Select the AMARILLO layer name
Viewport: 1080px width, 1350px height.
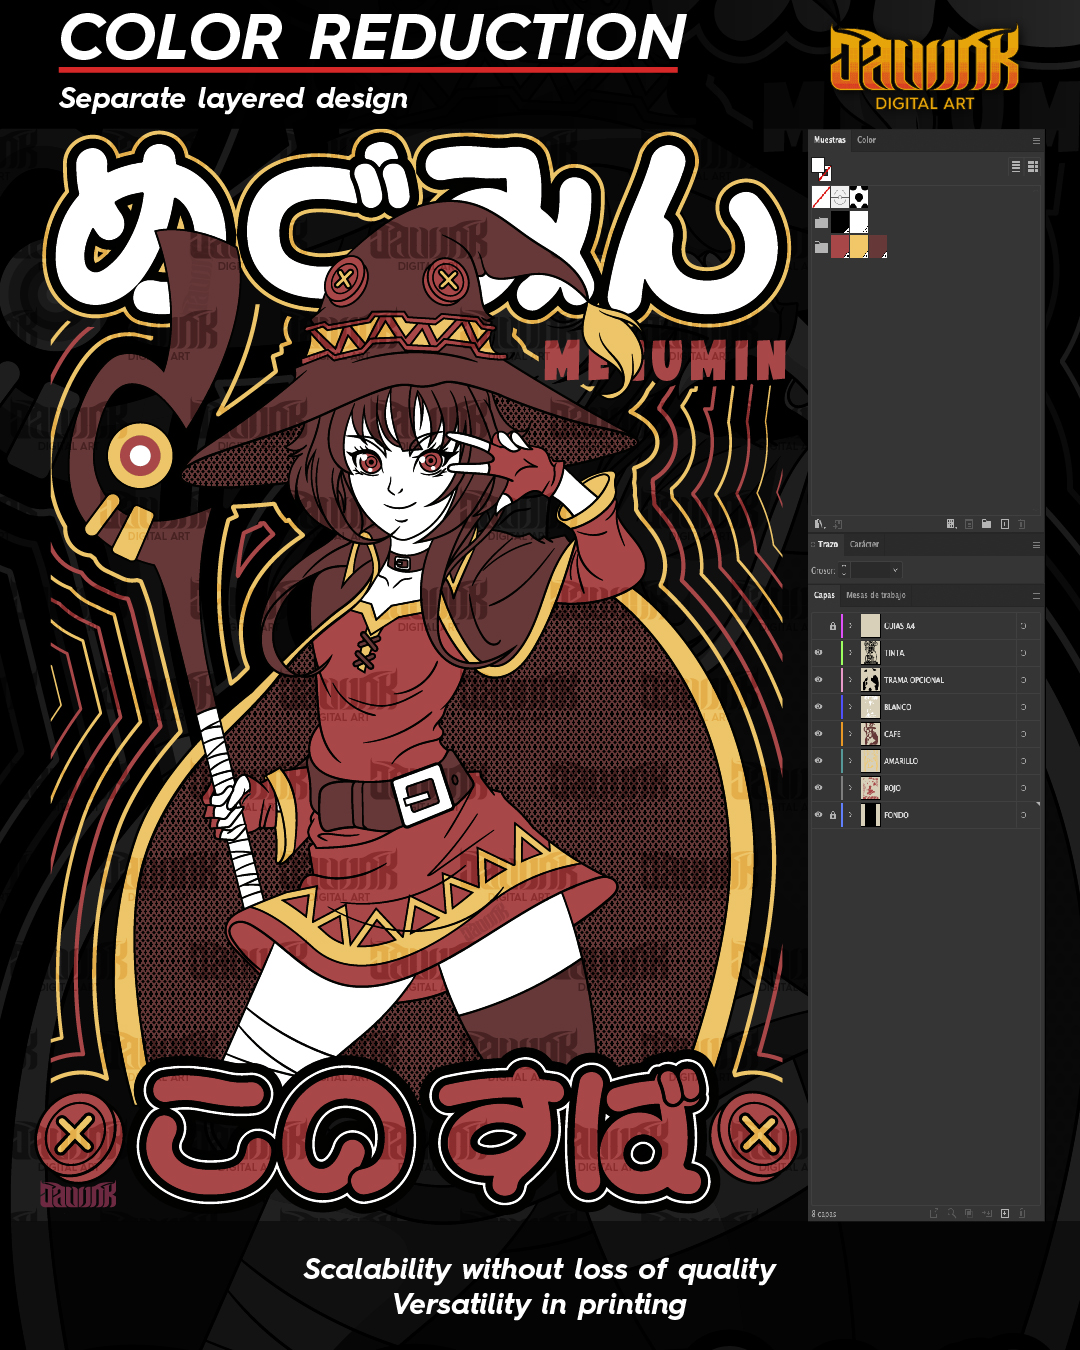(901, 761)
